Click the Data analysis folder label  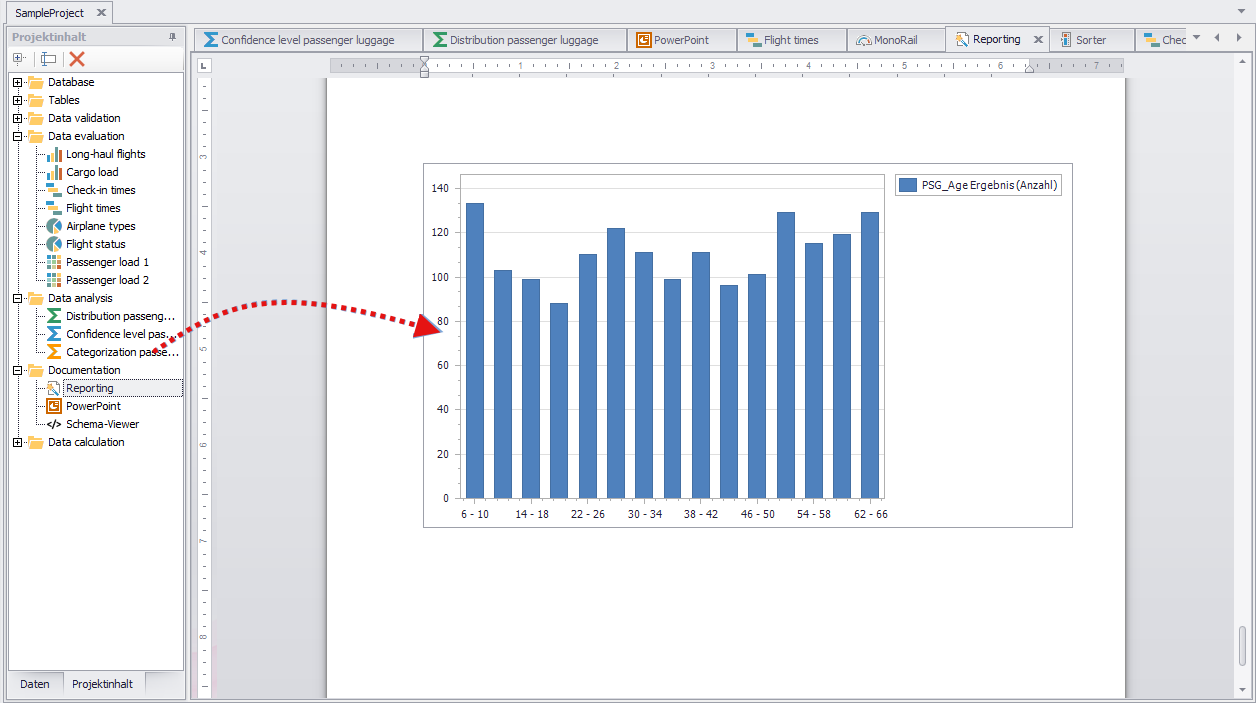[x=80, y=298]
